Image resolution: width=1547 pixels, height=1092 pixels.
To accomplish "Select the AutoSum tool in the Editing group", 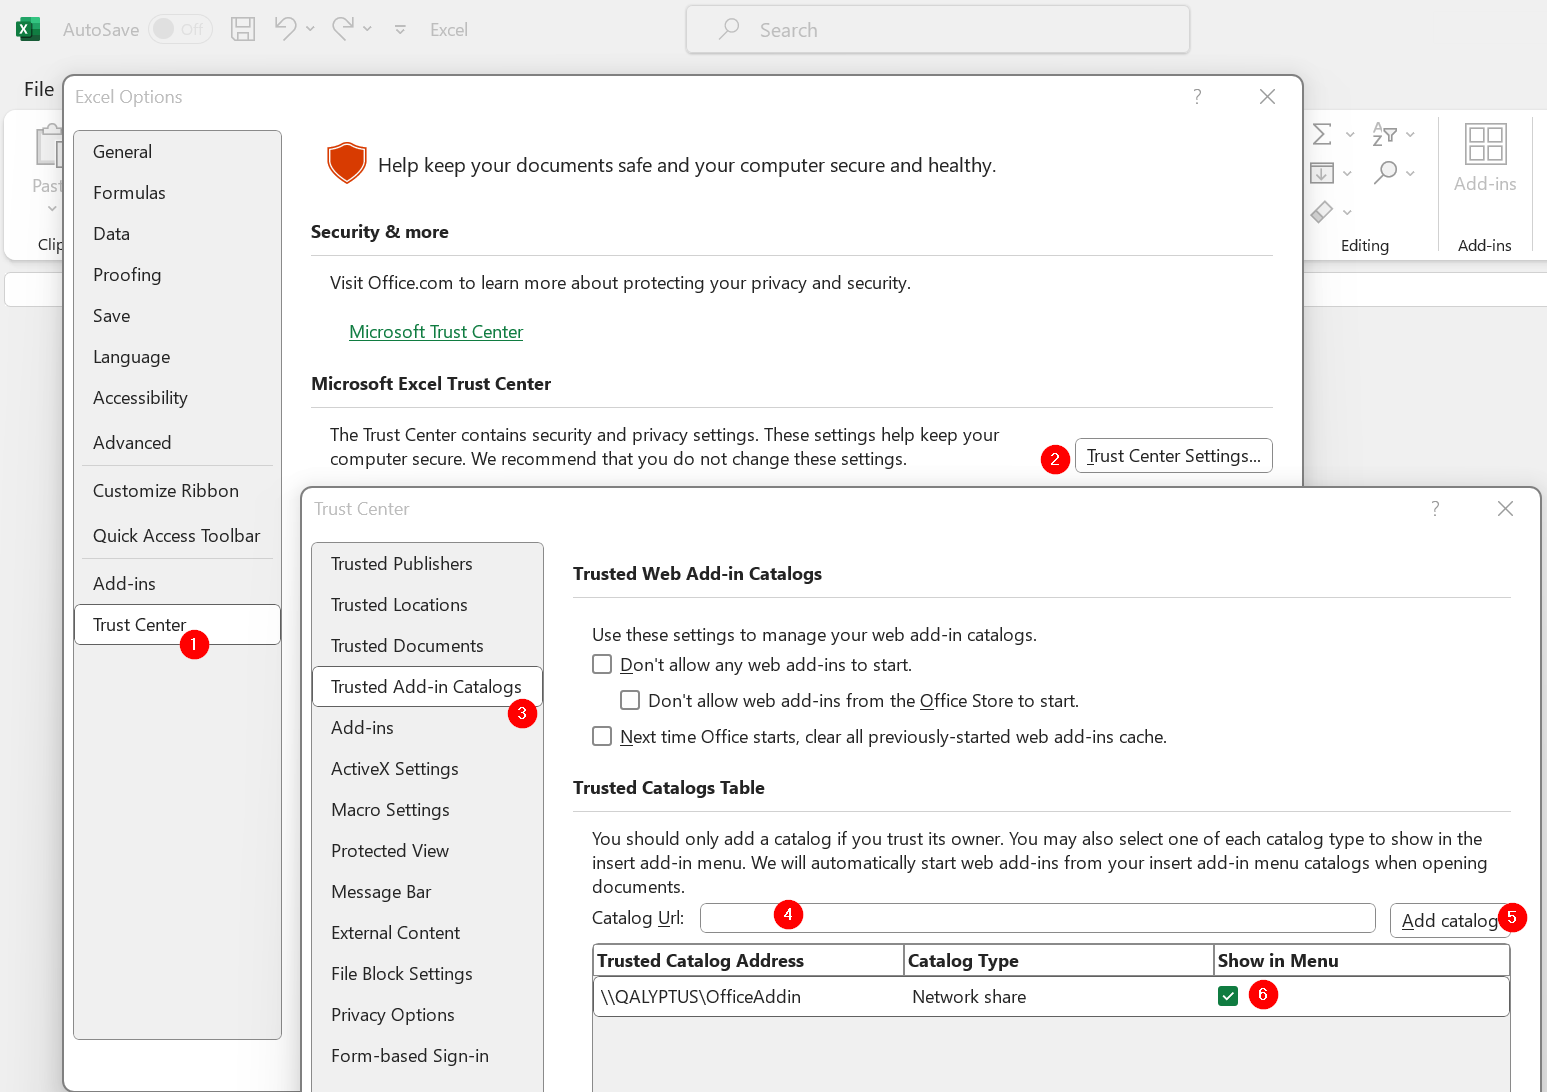I will tap(1322, 133).
